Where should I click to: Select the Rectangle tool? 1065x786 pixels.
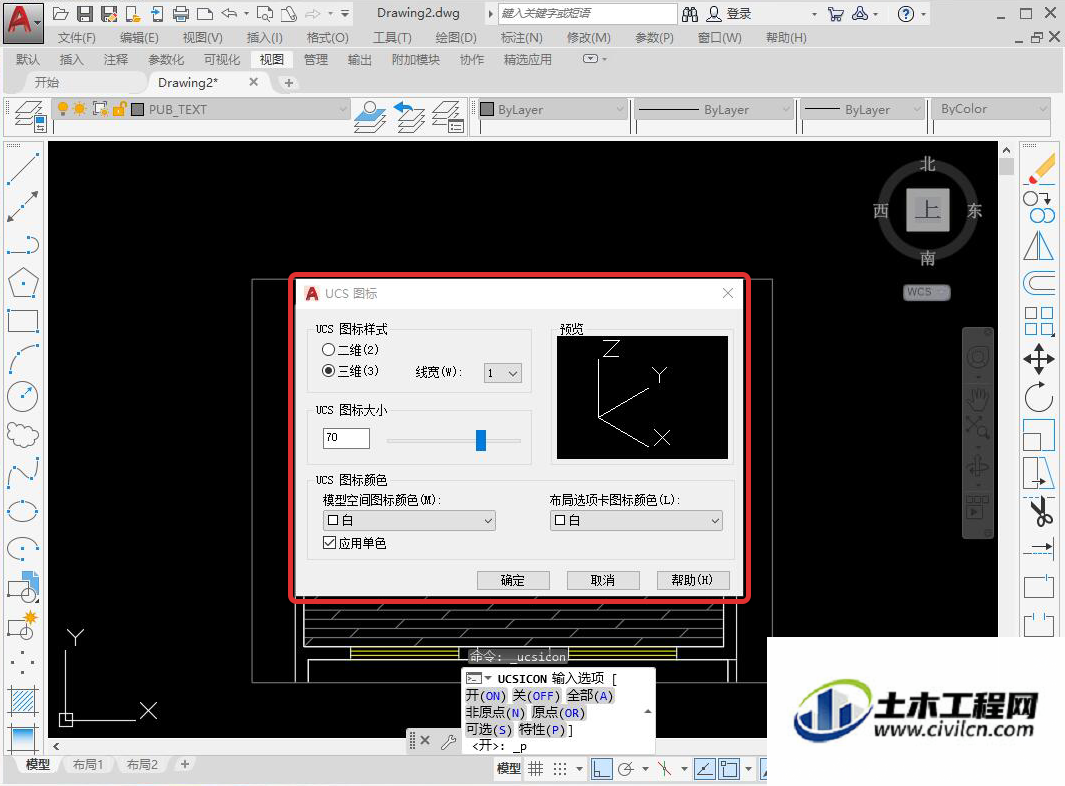click(x=23, y=320)
